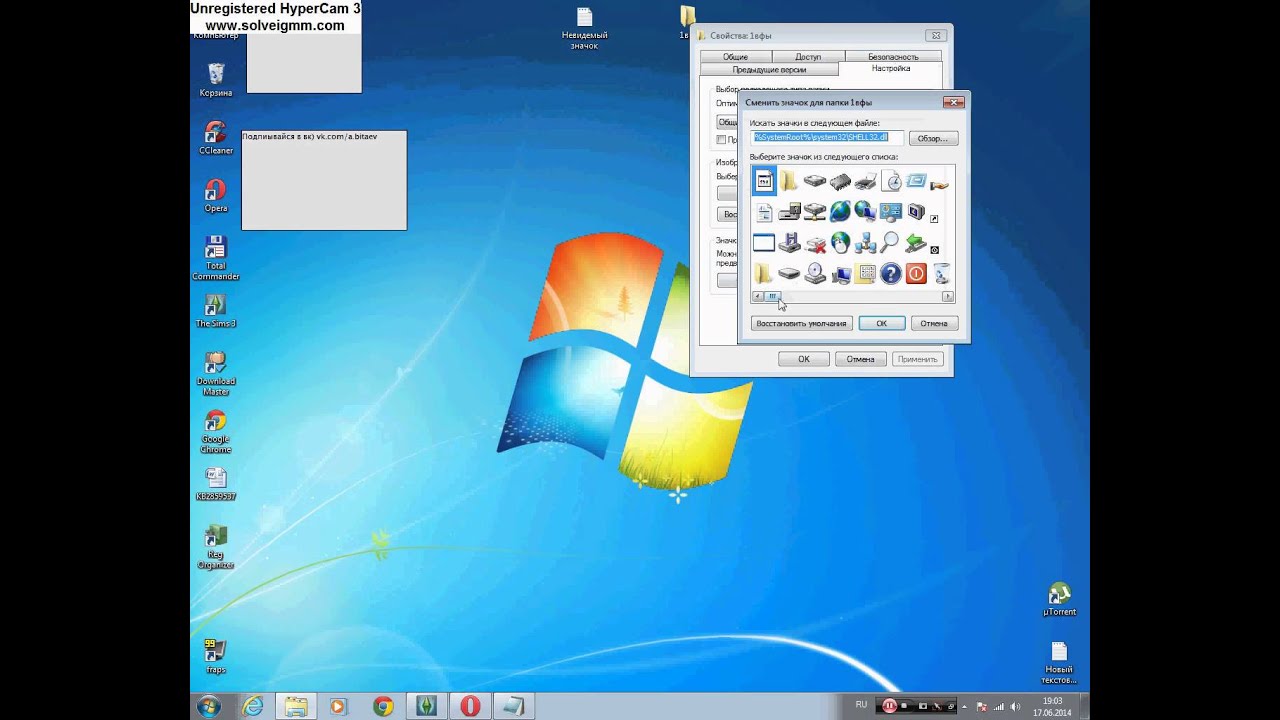The width and height of the screenshot is (1280, 720).
Task: Open Google Chrome from the taskbar
Action: pos(383,706)
